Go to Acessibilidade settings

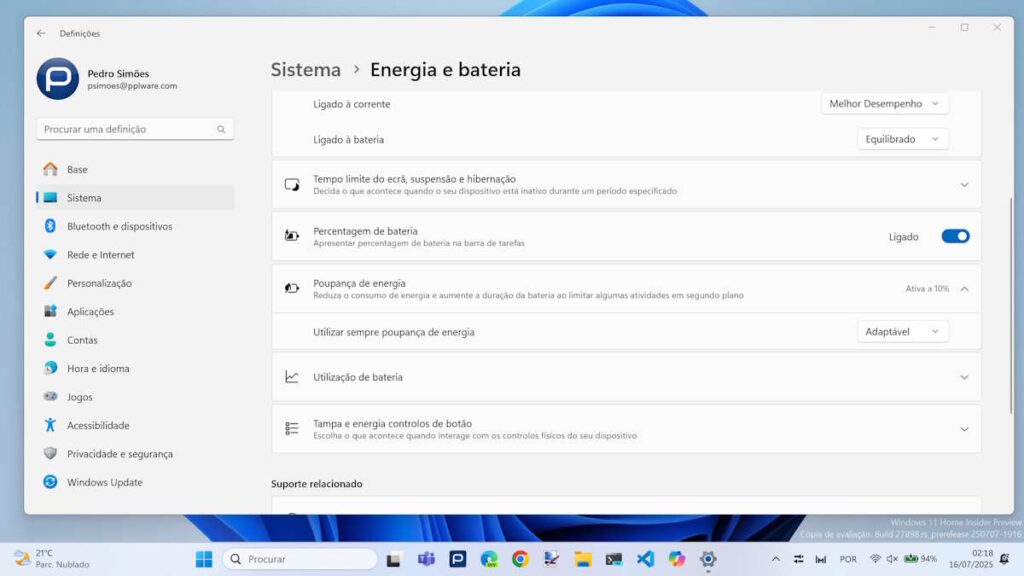pyautogui.click(x=98, y=425)
